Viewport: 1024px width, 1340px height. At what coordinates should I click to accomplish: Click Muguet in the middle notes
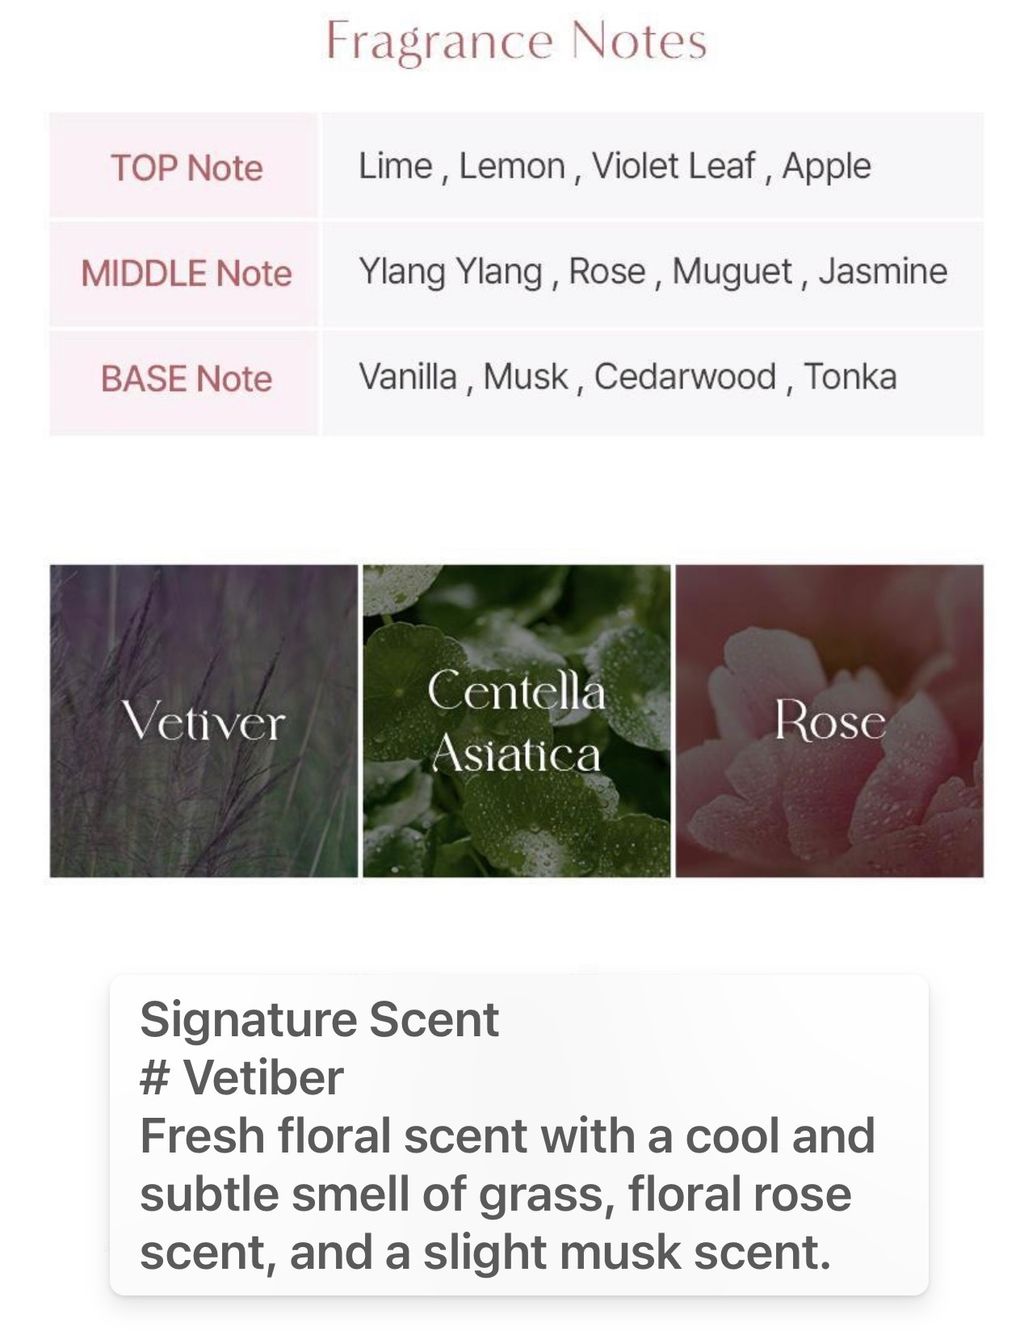point(732,272)
